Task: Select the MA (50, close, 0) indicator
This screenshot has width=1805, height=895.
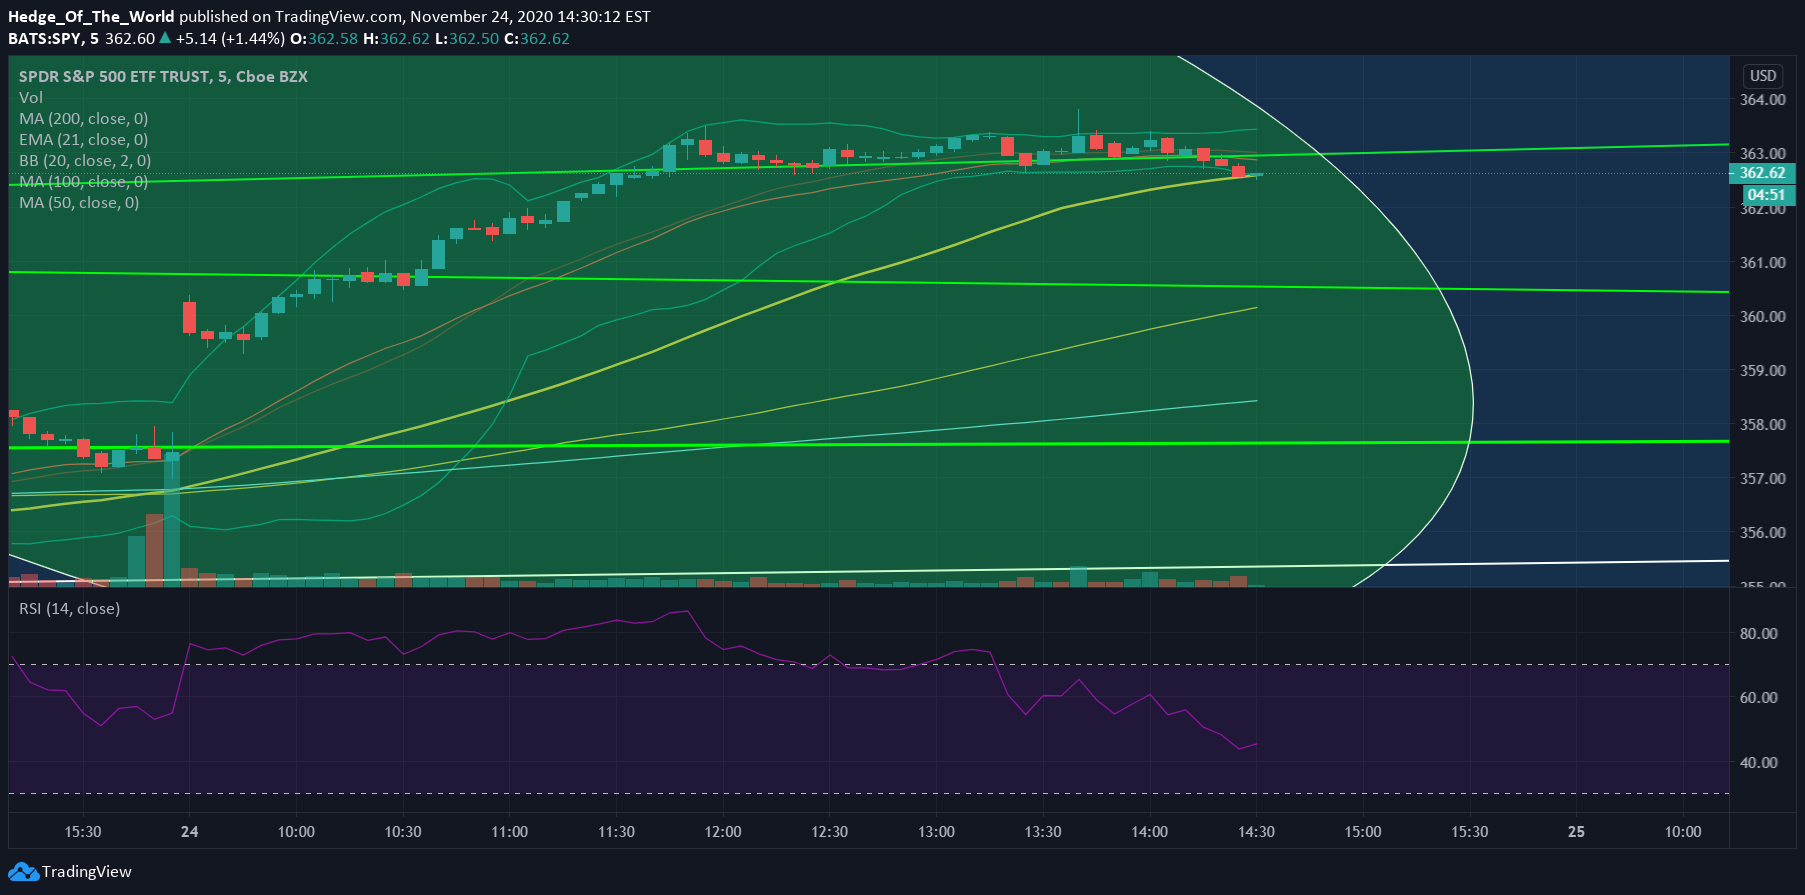Action: tap(79, 203)
